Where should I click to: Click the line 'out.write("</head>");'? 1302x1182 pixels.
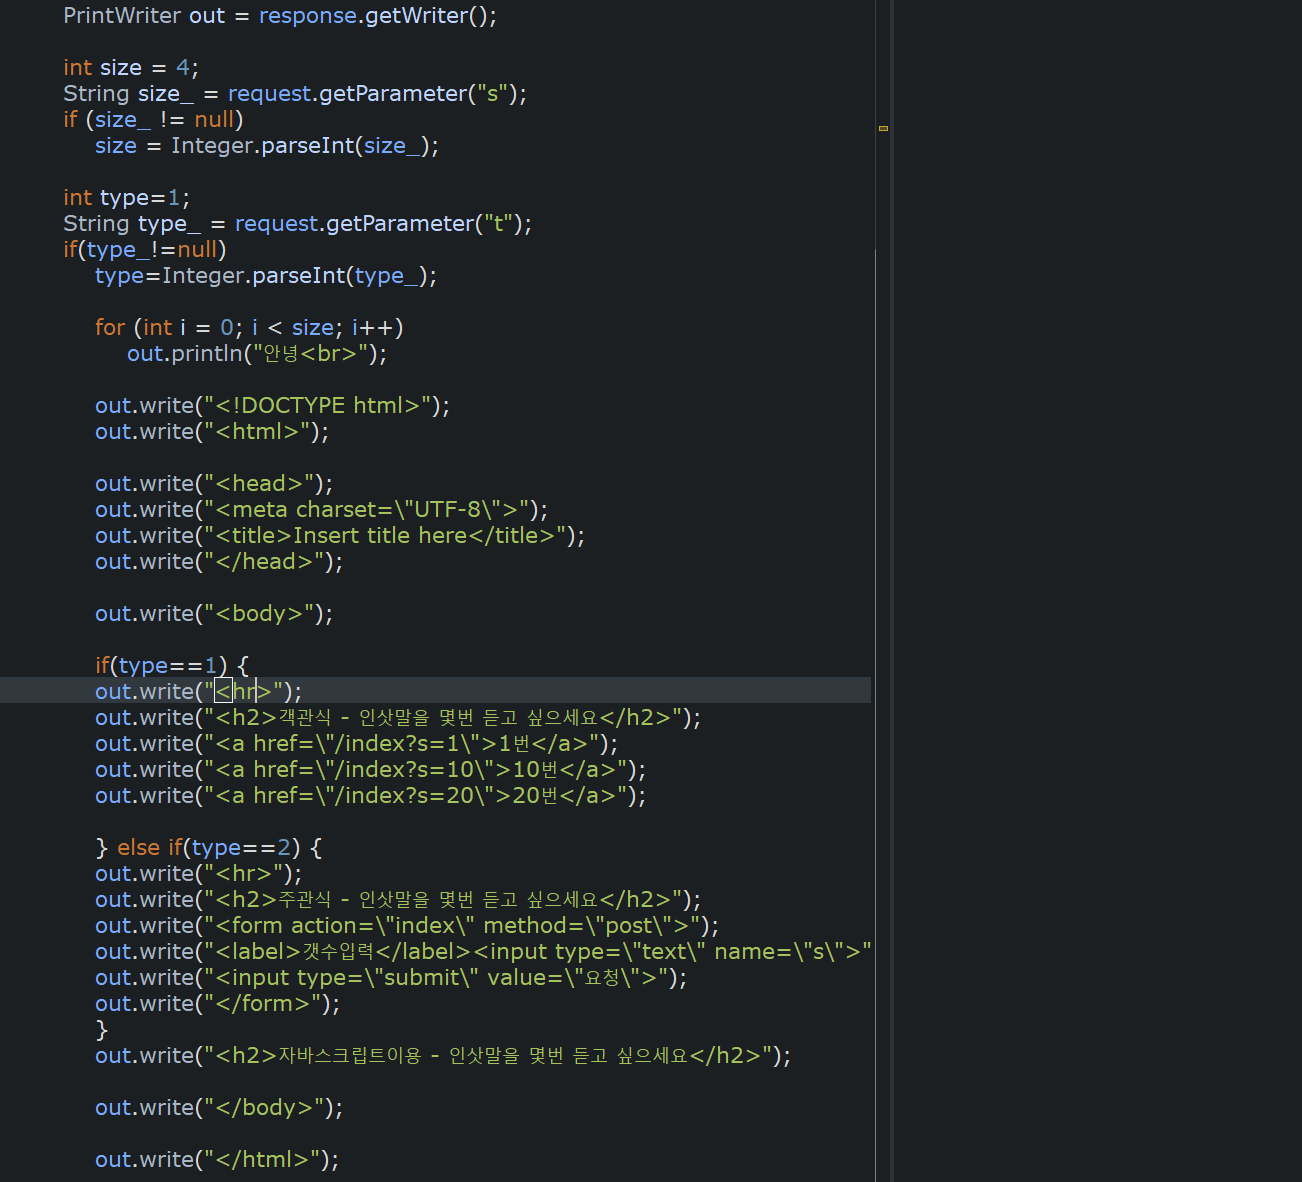(x=219, y=562)
